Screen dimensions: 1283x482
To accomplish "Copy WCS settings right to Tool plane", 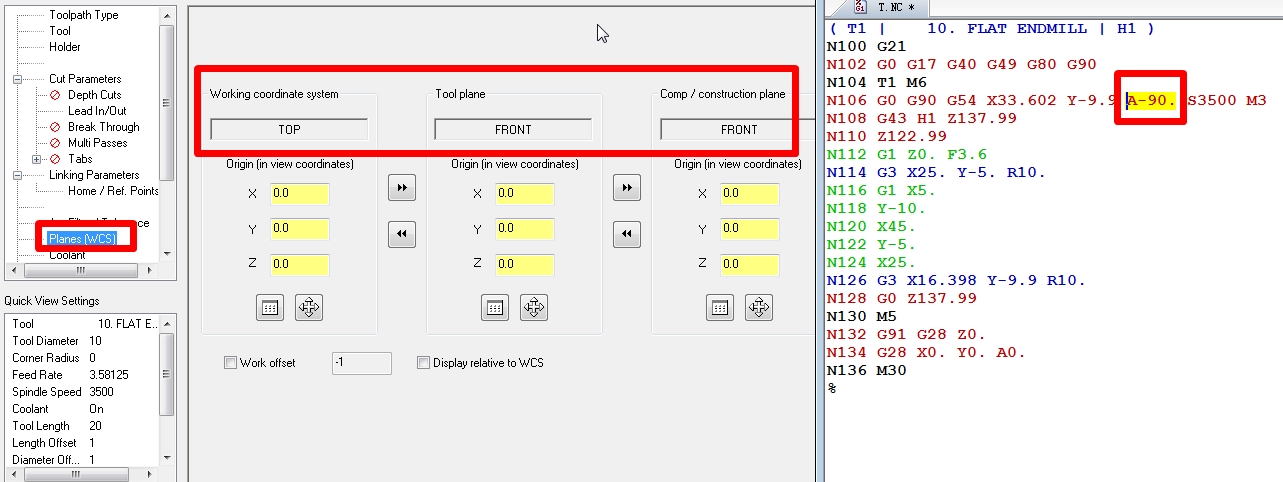I will 401,187.
